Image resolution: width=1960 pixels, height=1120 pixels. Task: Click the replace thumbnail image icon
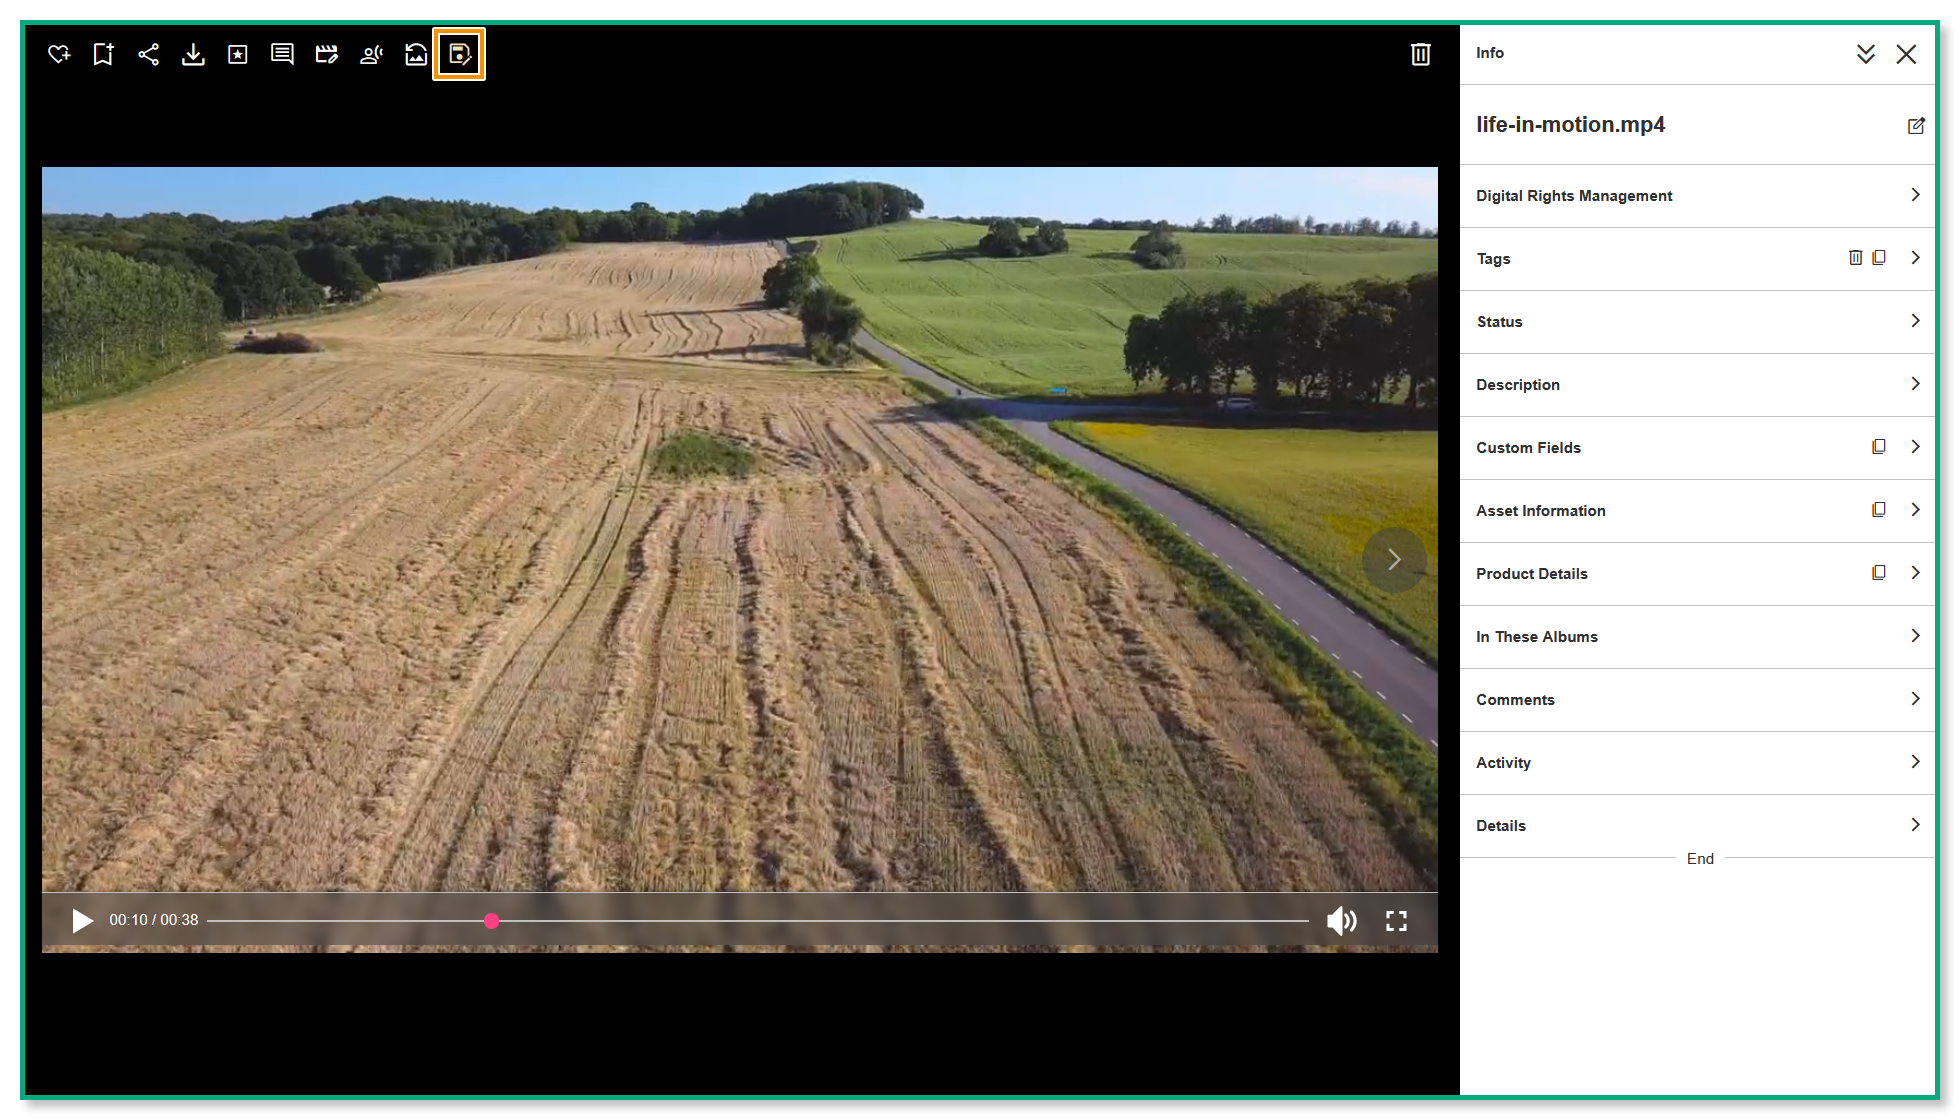(x=415, y=54)
